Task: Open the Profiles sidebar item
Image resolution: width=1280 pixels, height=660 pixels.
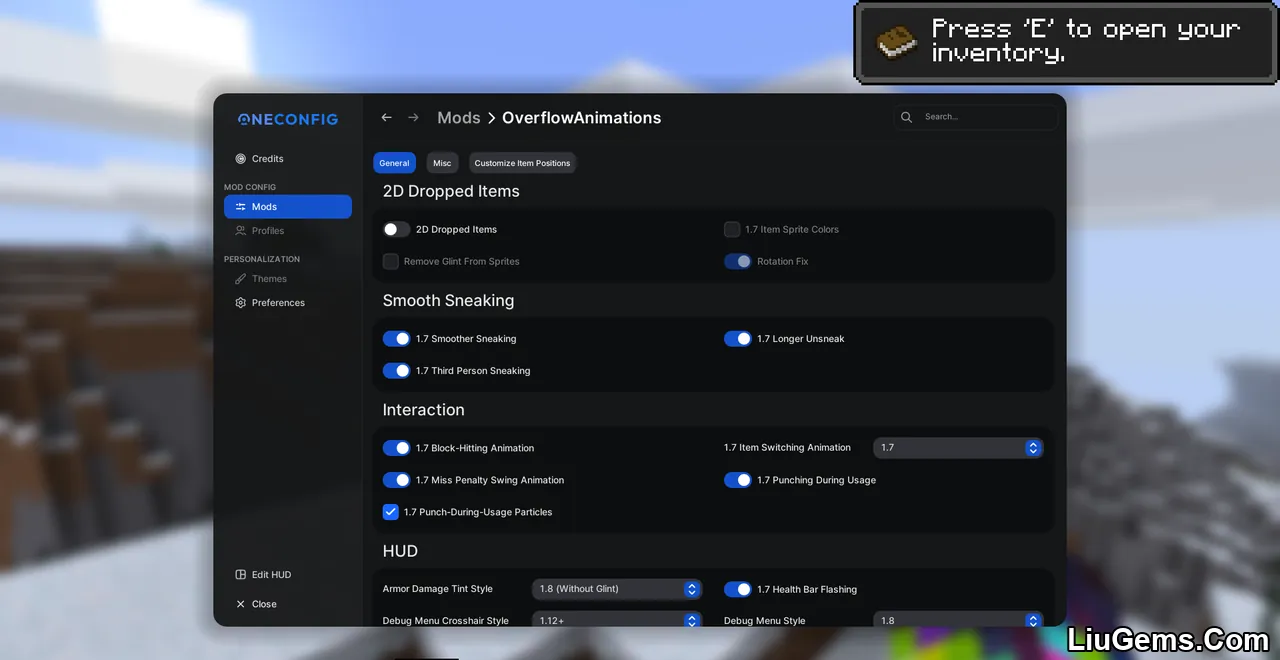Action: pyautogui.click(x=288, y=231)
